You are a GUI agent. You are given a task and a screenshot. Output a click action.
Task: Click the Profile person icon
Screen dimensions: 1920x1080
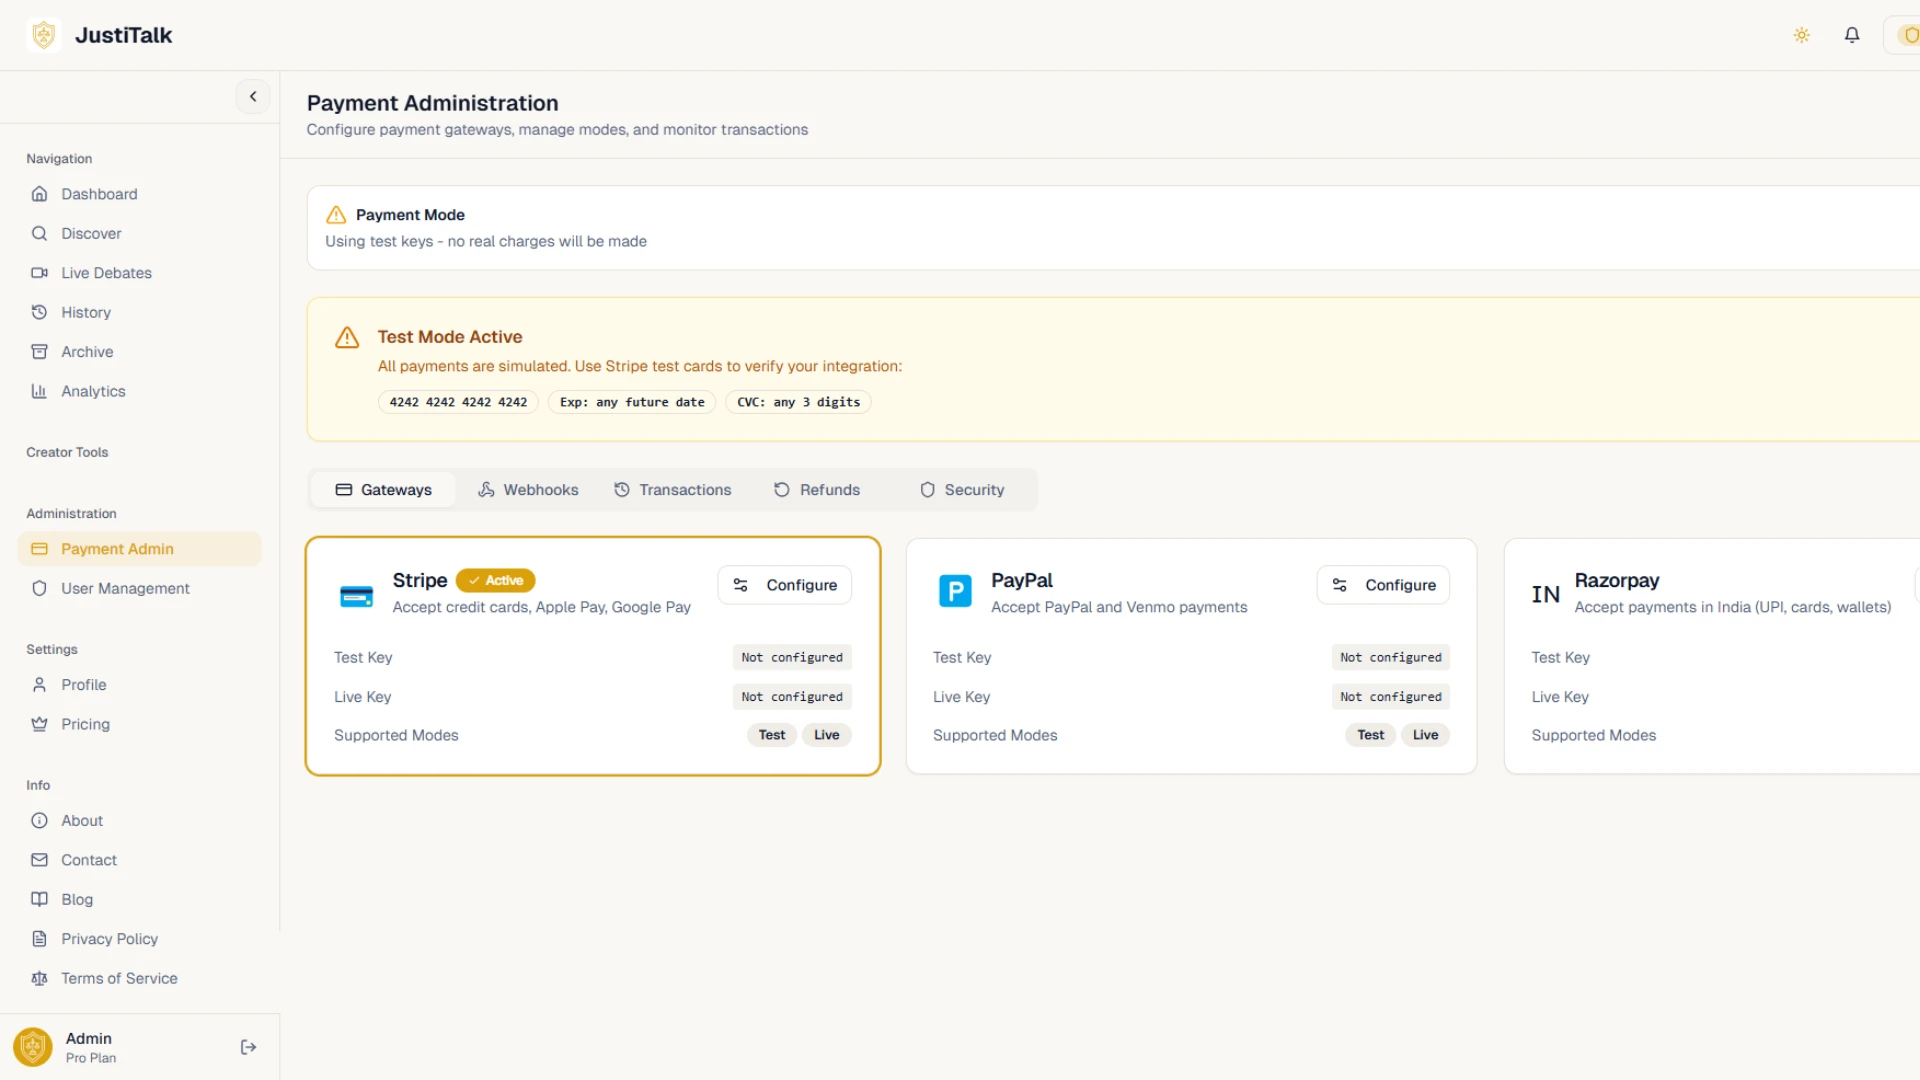tap(39, 685)
